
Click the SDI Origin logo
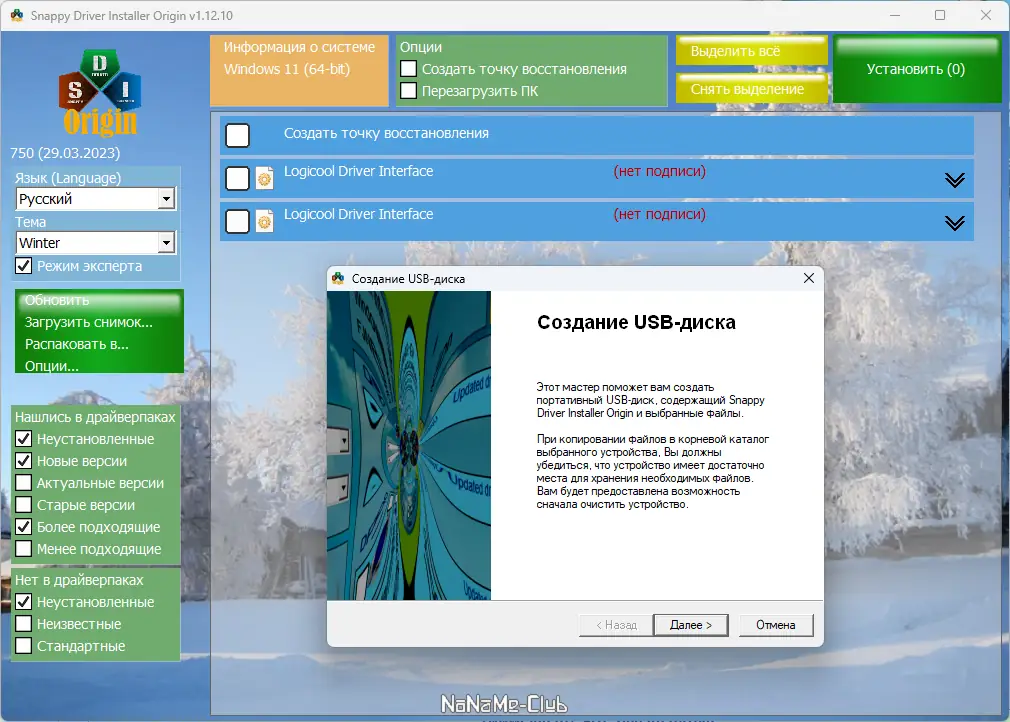click(x=99, y=88)
